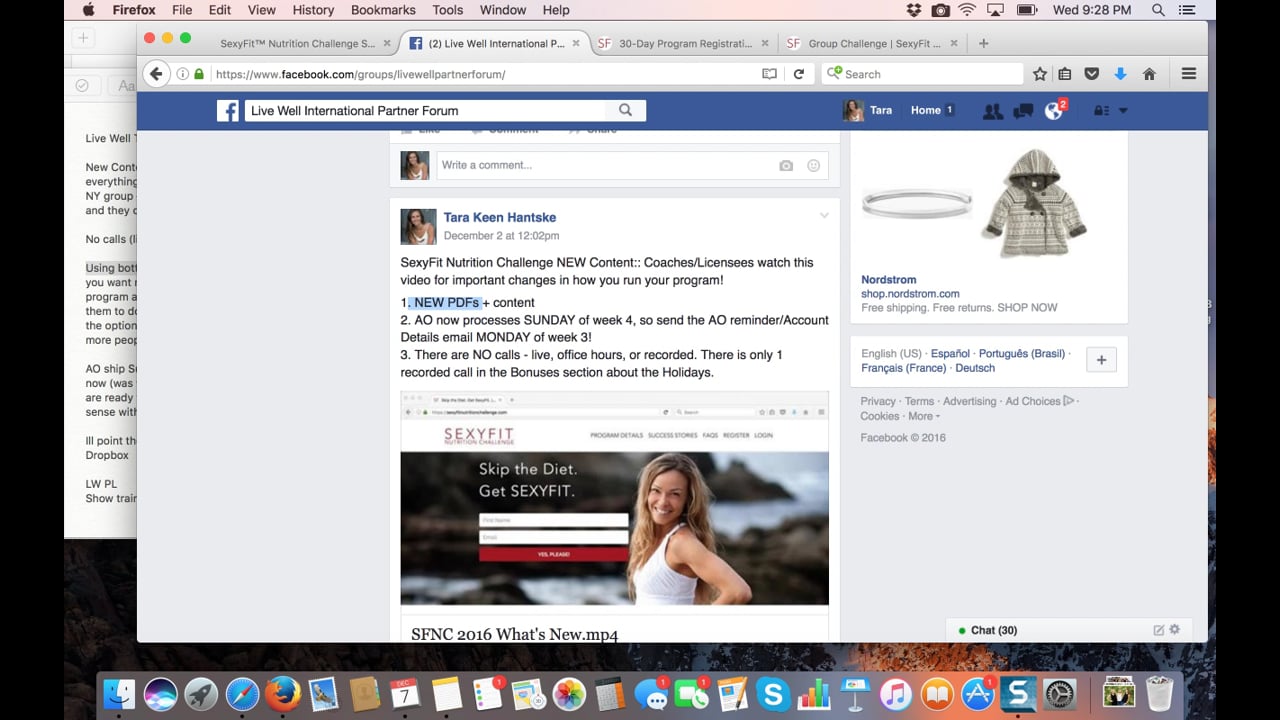
Task: Click the Nordstrom baby coat ad image
Action: pyautogui.click(x=1034, y=204)
